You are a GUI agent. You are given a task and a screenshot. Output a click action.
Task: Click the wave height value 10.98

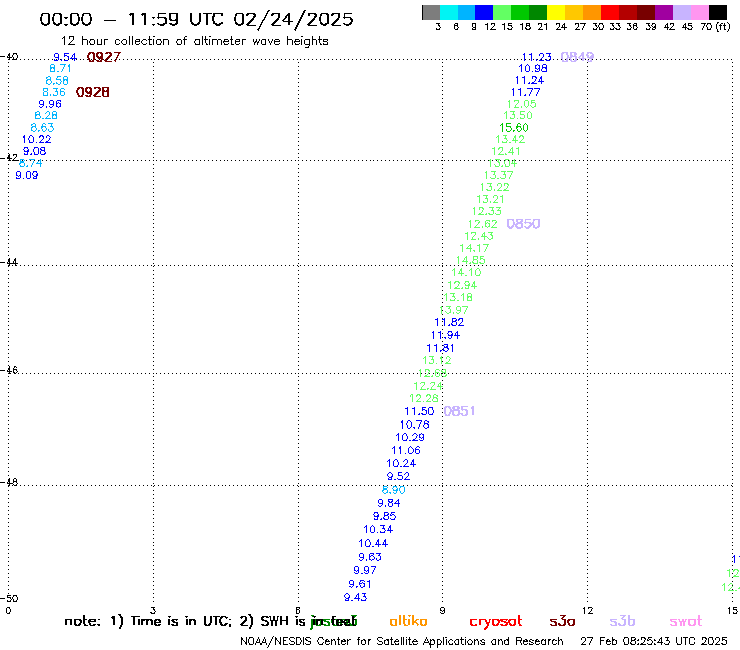pyautogui.click(x=533, y=68)
